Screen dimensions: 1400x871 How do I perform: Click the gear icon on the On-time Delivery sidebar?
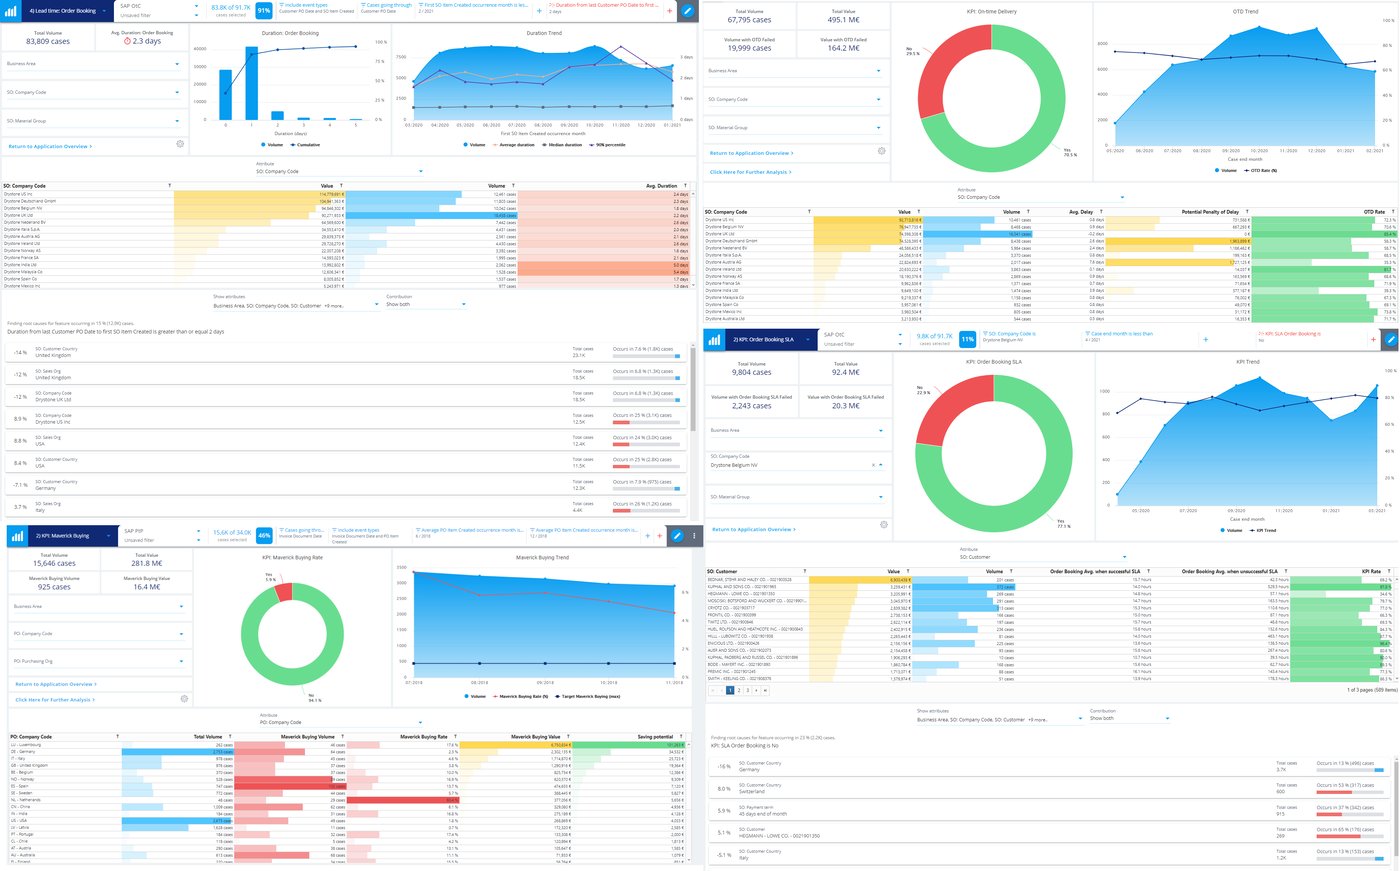(881, 150)
